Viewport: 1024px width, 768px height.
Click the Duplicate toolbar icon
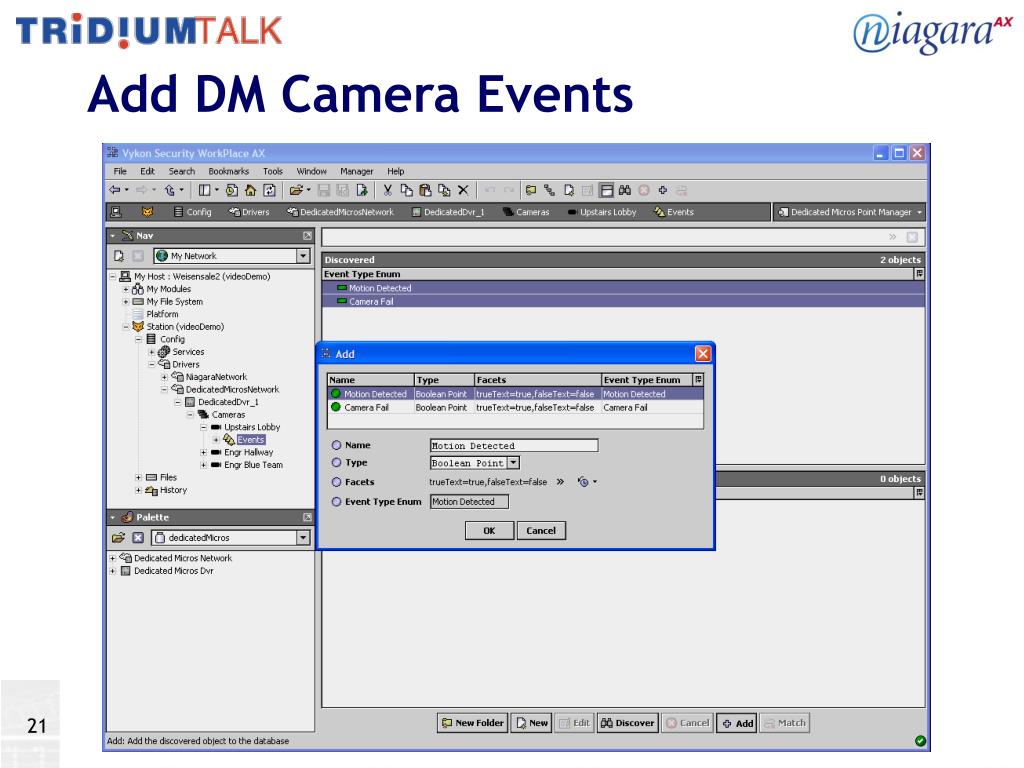point(444,190)
